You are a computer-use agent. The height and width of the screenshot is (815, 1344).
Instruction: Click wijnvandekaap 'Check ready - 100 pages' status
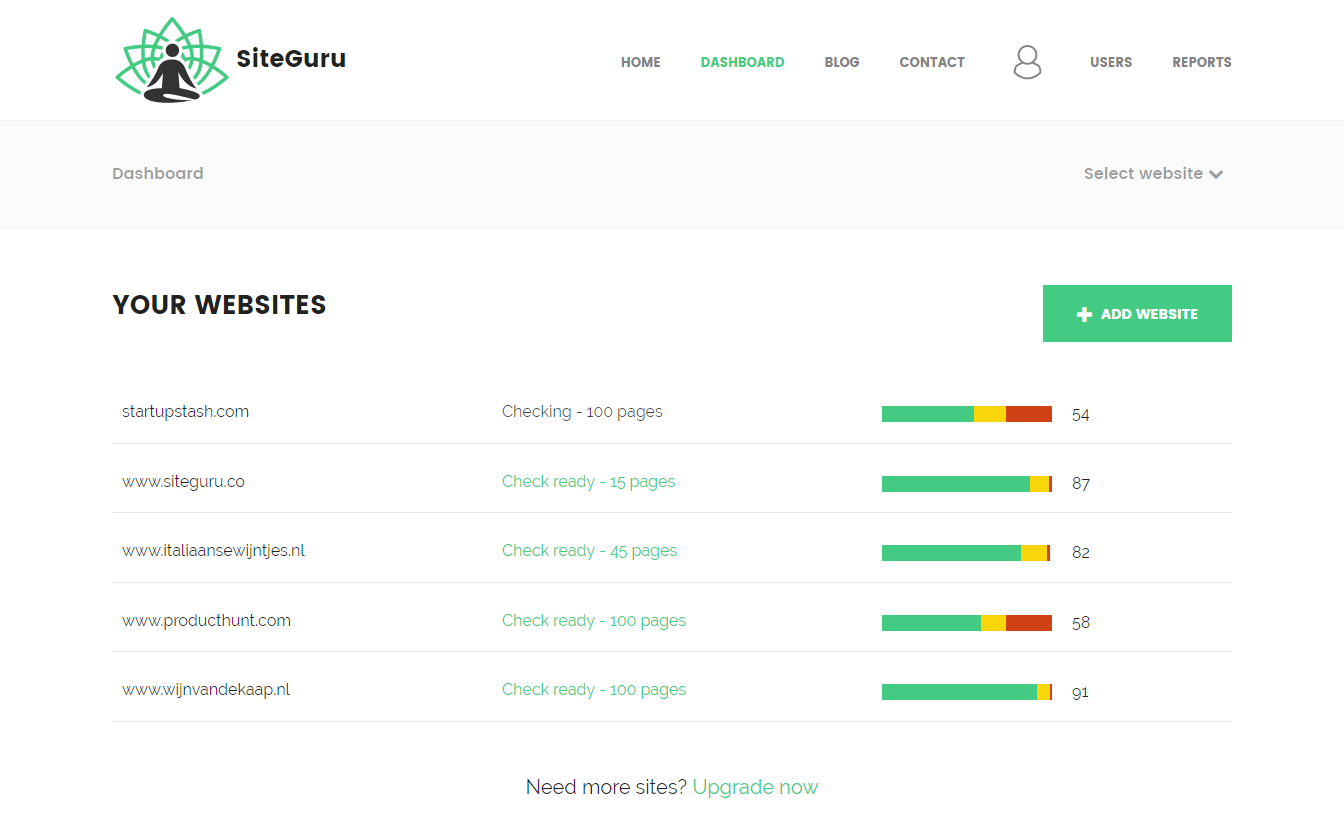pos(594,689)
